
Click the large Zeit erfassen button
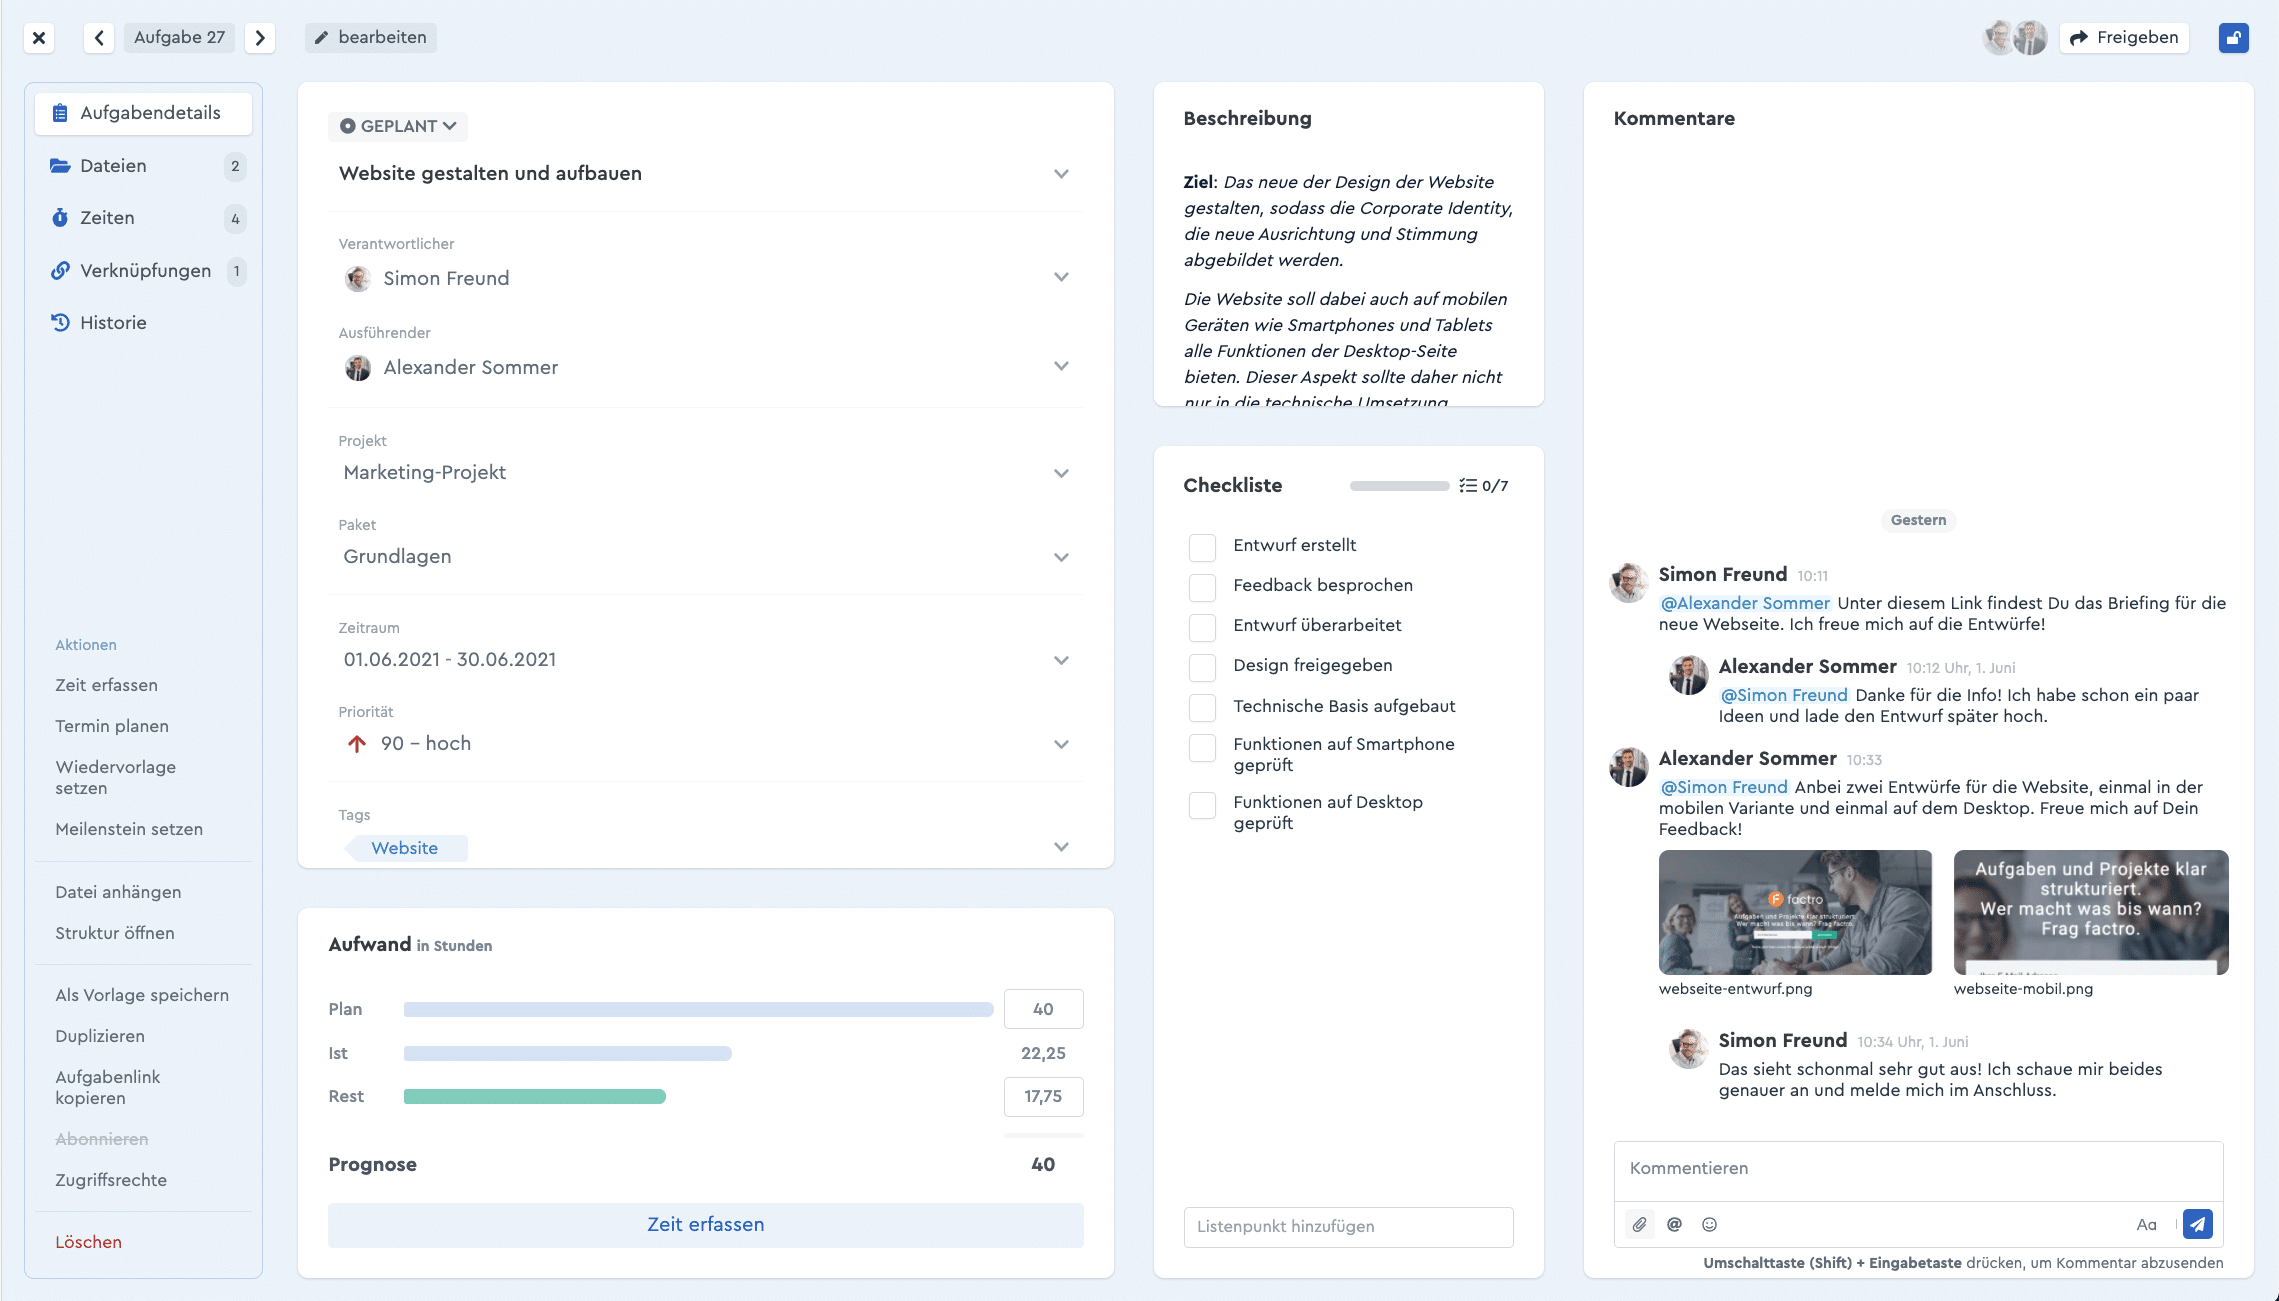[705, 1225]
